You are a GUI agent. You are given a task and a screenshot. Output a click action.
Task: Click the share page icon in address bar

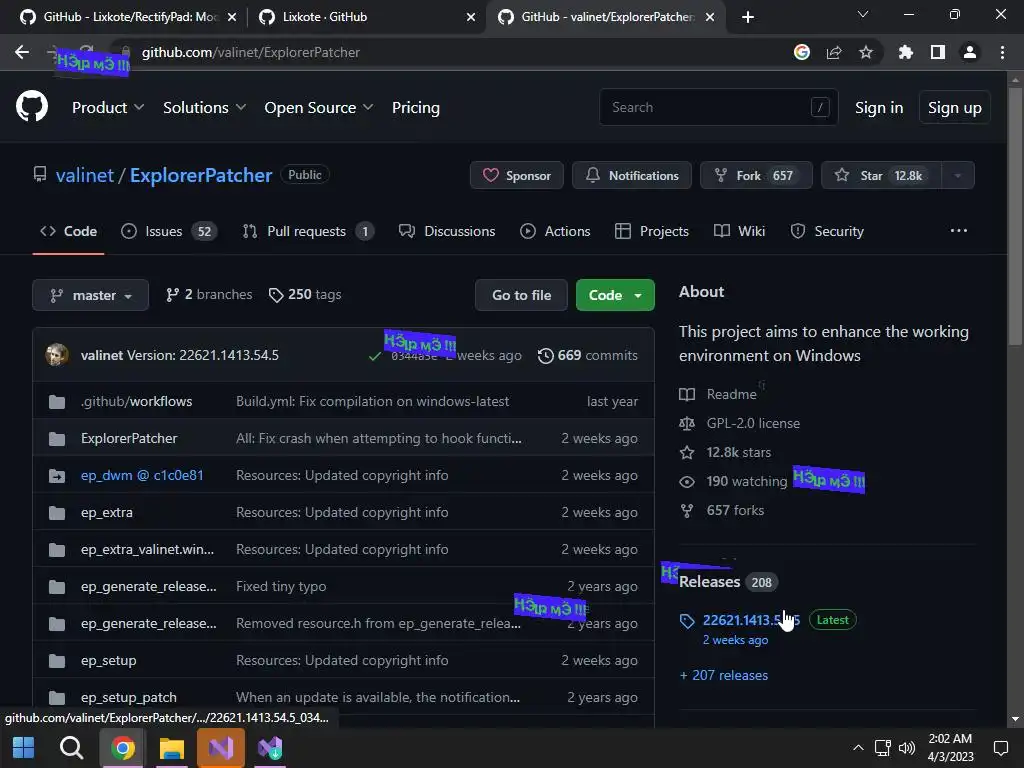(x=834, y=52)
